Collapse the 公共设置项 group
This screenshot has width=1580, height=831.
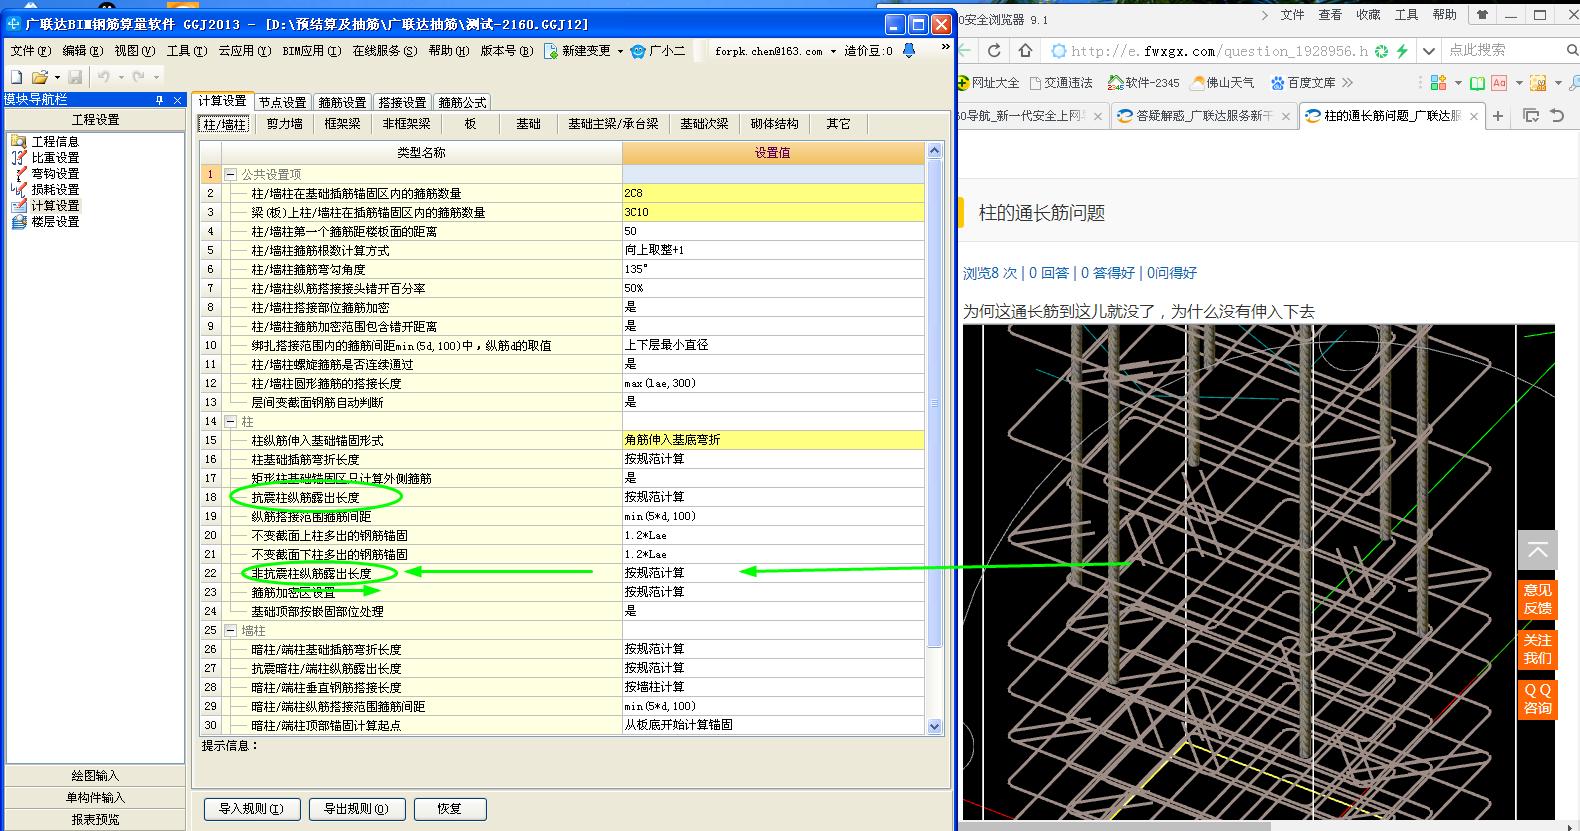click(x=231, y=174)
